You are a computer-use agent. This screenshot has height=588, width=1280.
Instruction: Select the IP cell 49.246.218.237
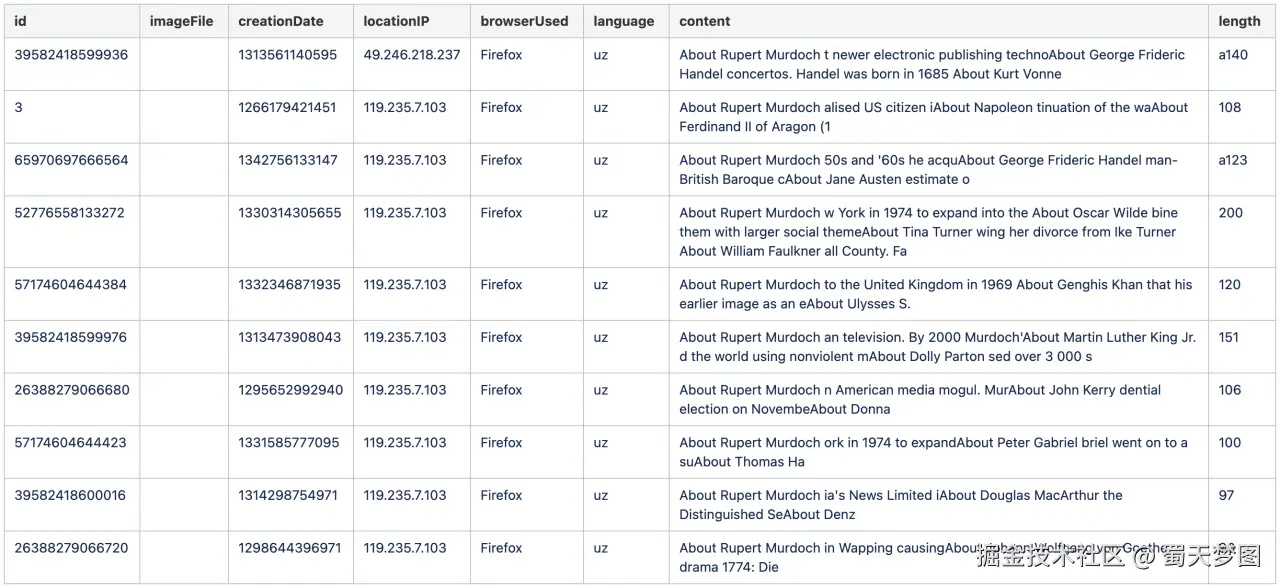point(411,55)
